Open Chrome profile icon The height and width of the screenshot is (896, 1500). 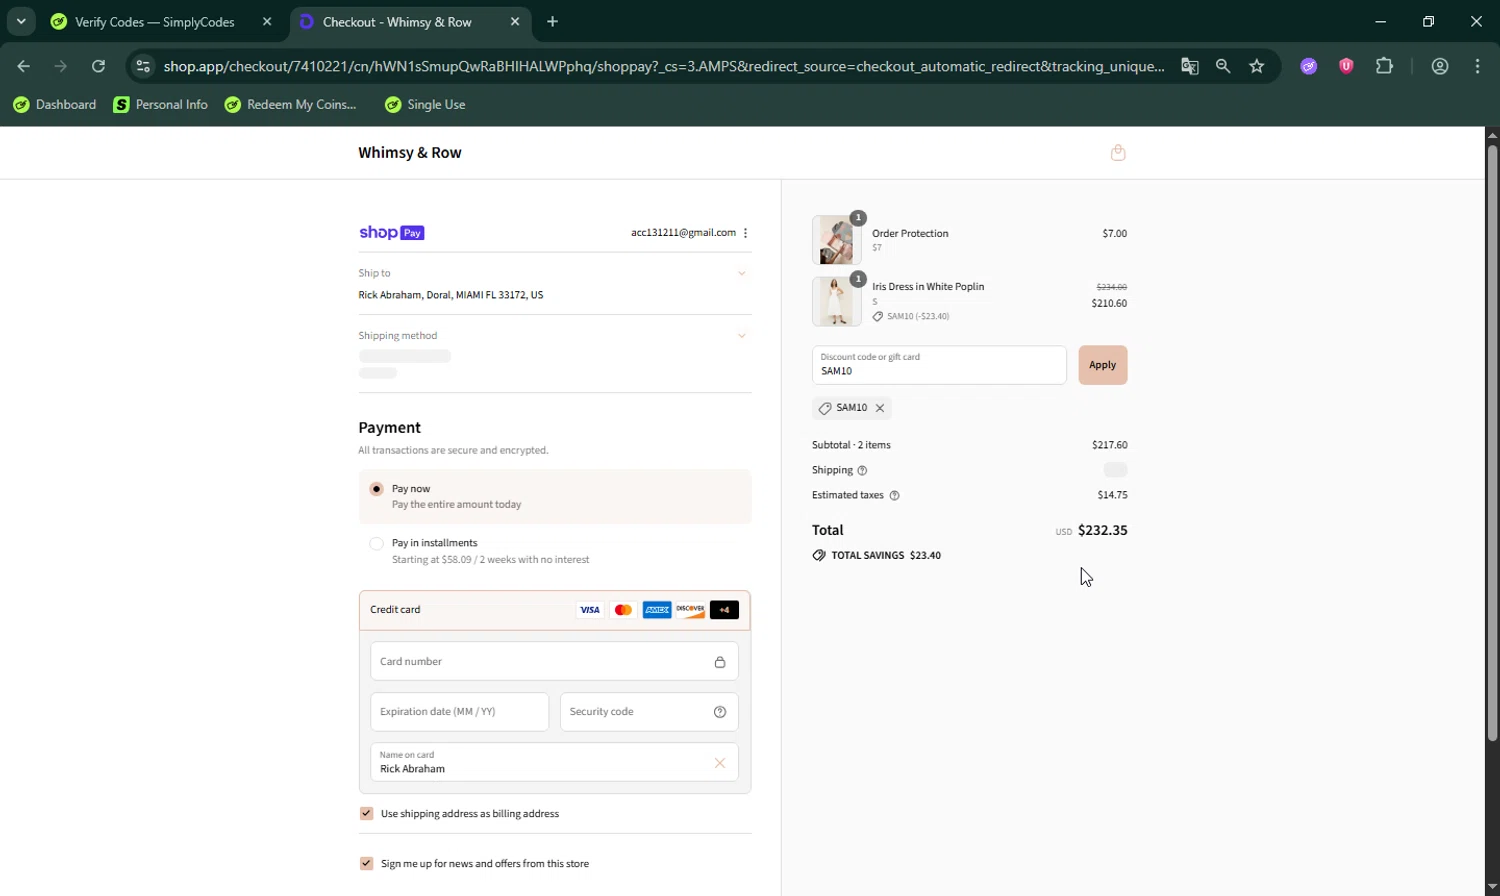(x=1440, y=66)
